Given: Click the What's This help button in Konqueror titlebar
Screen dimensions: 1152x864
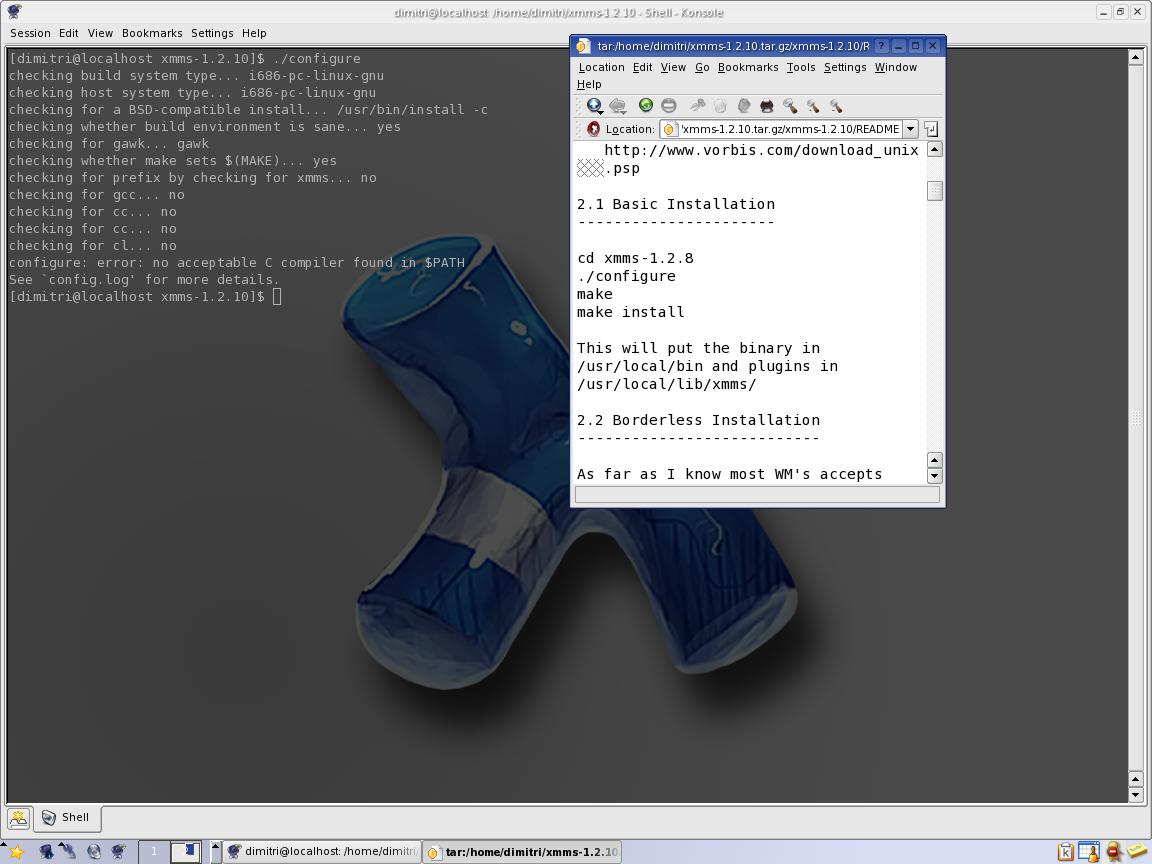Looking at the screenshot, I should point(882,46).
